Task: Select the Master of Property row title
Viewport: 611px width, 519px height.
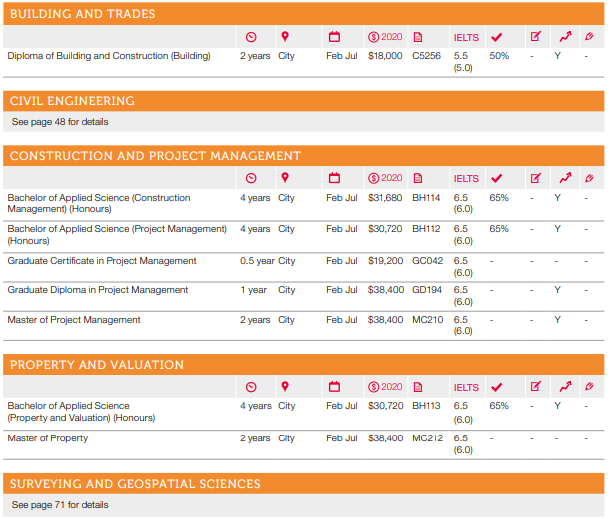Action: (x=48, y=438)
